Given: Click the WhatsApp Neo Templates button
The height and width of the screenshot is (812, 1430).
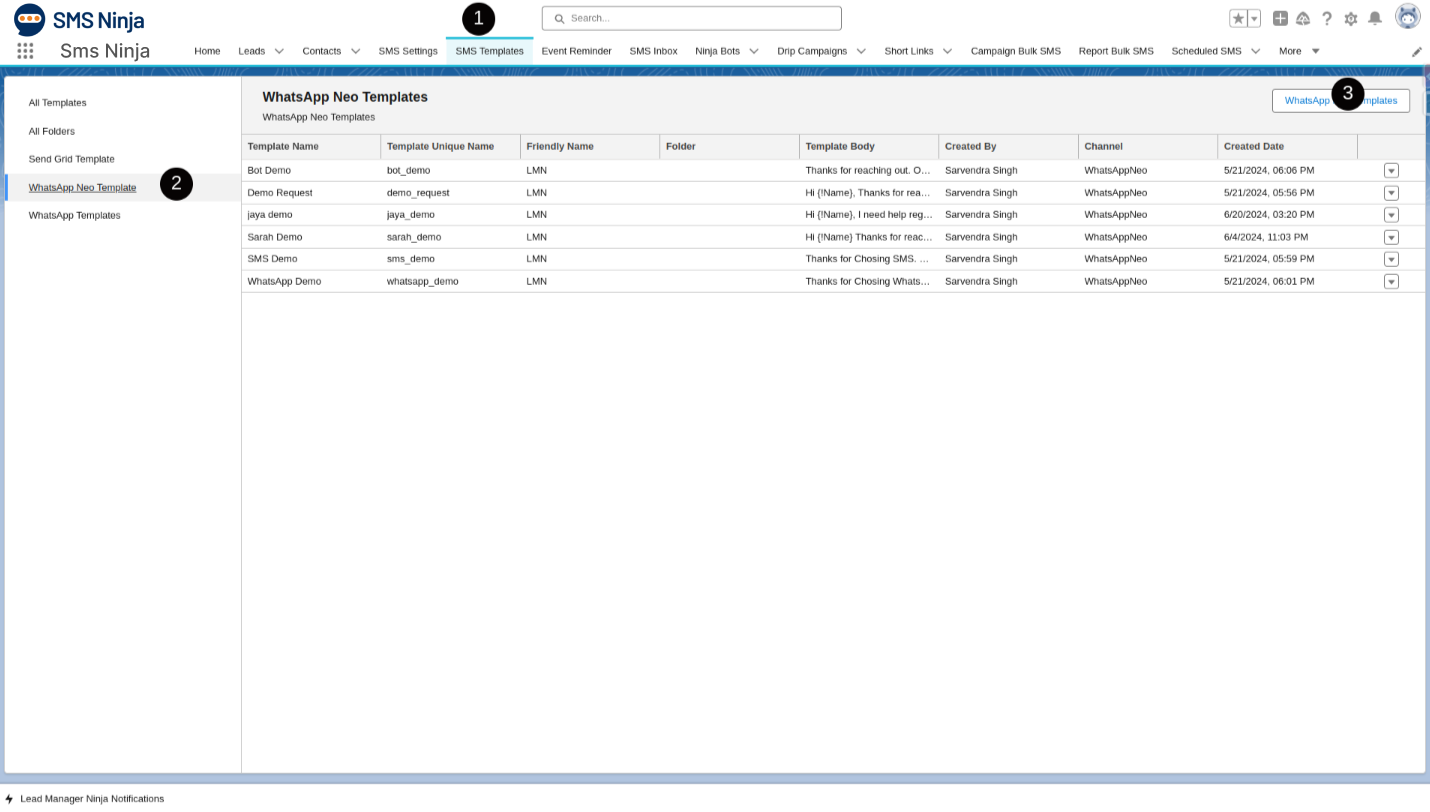Looking at the screenshot, I should (1341, 101).
